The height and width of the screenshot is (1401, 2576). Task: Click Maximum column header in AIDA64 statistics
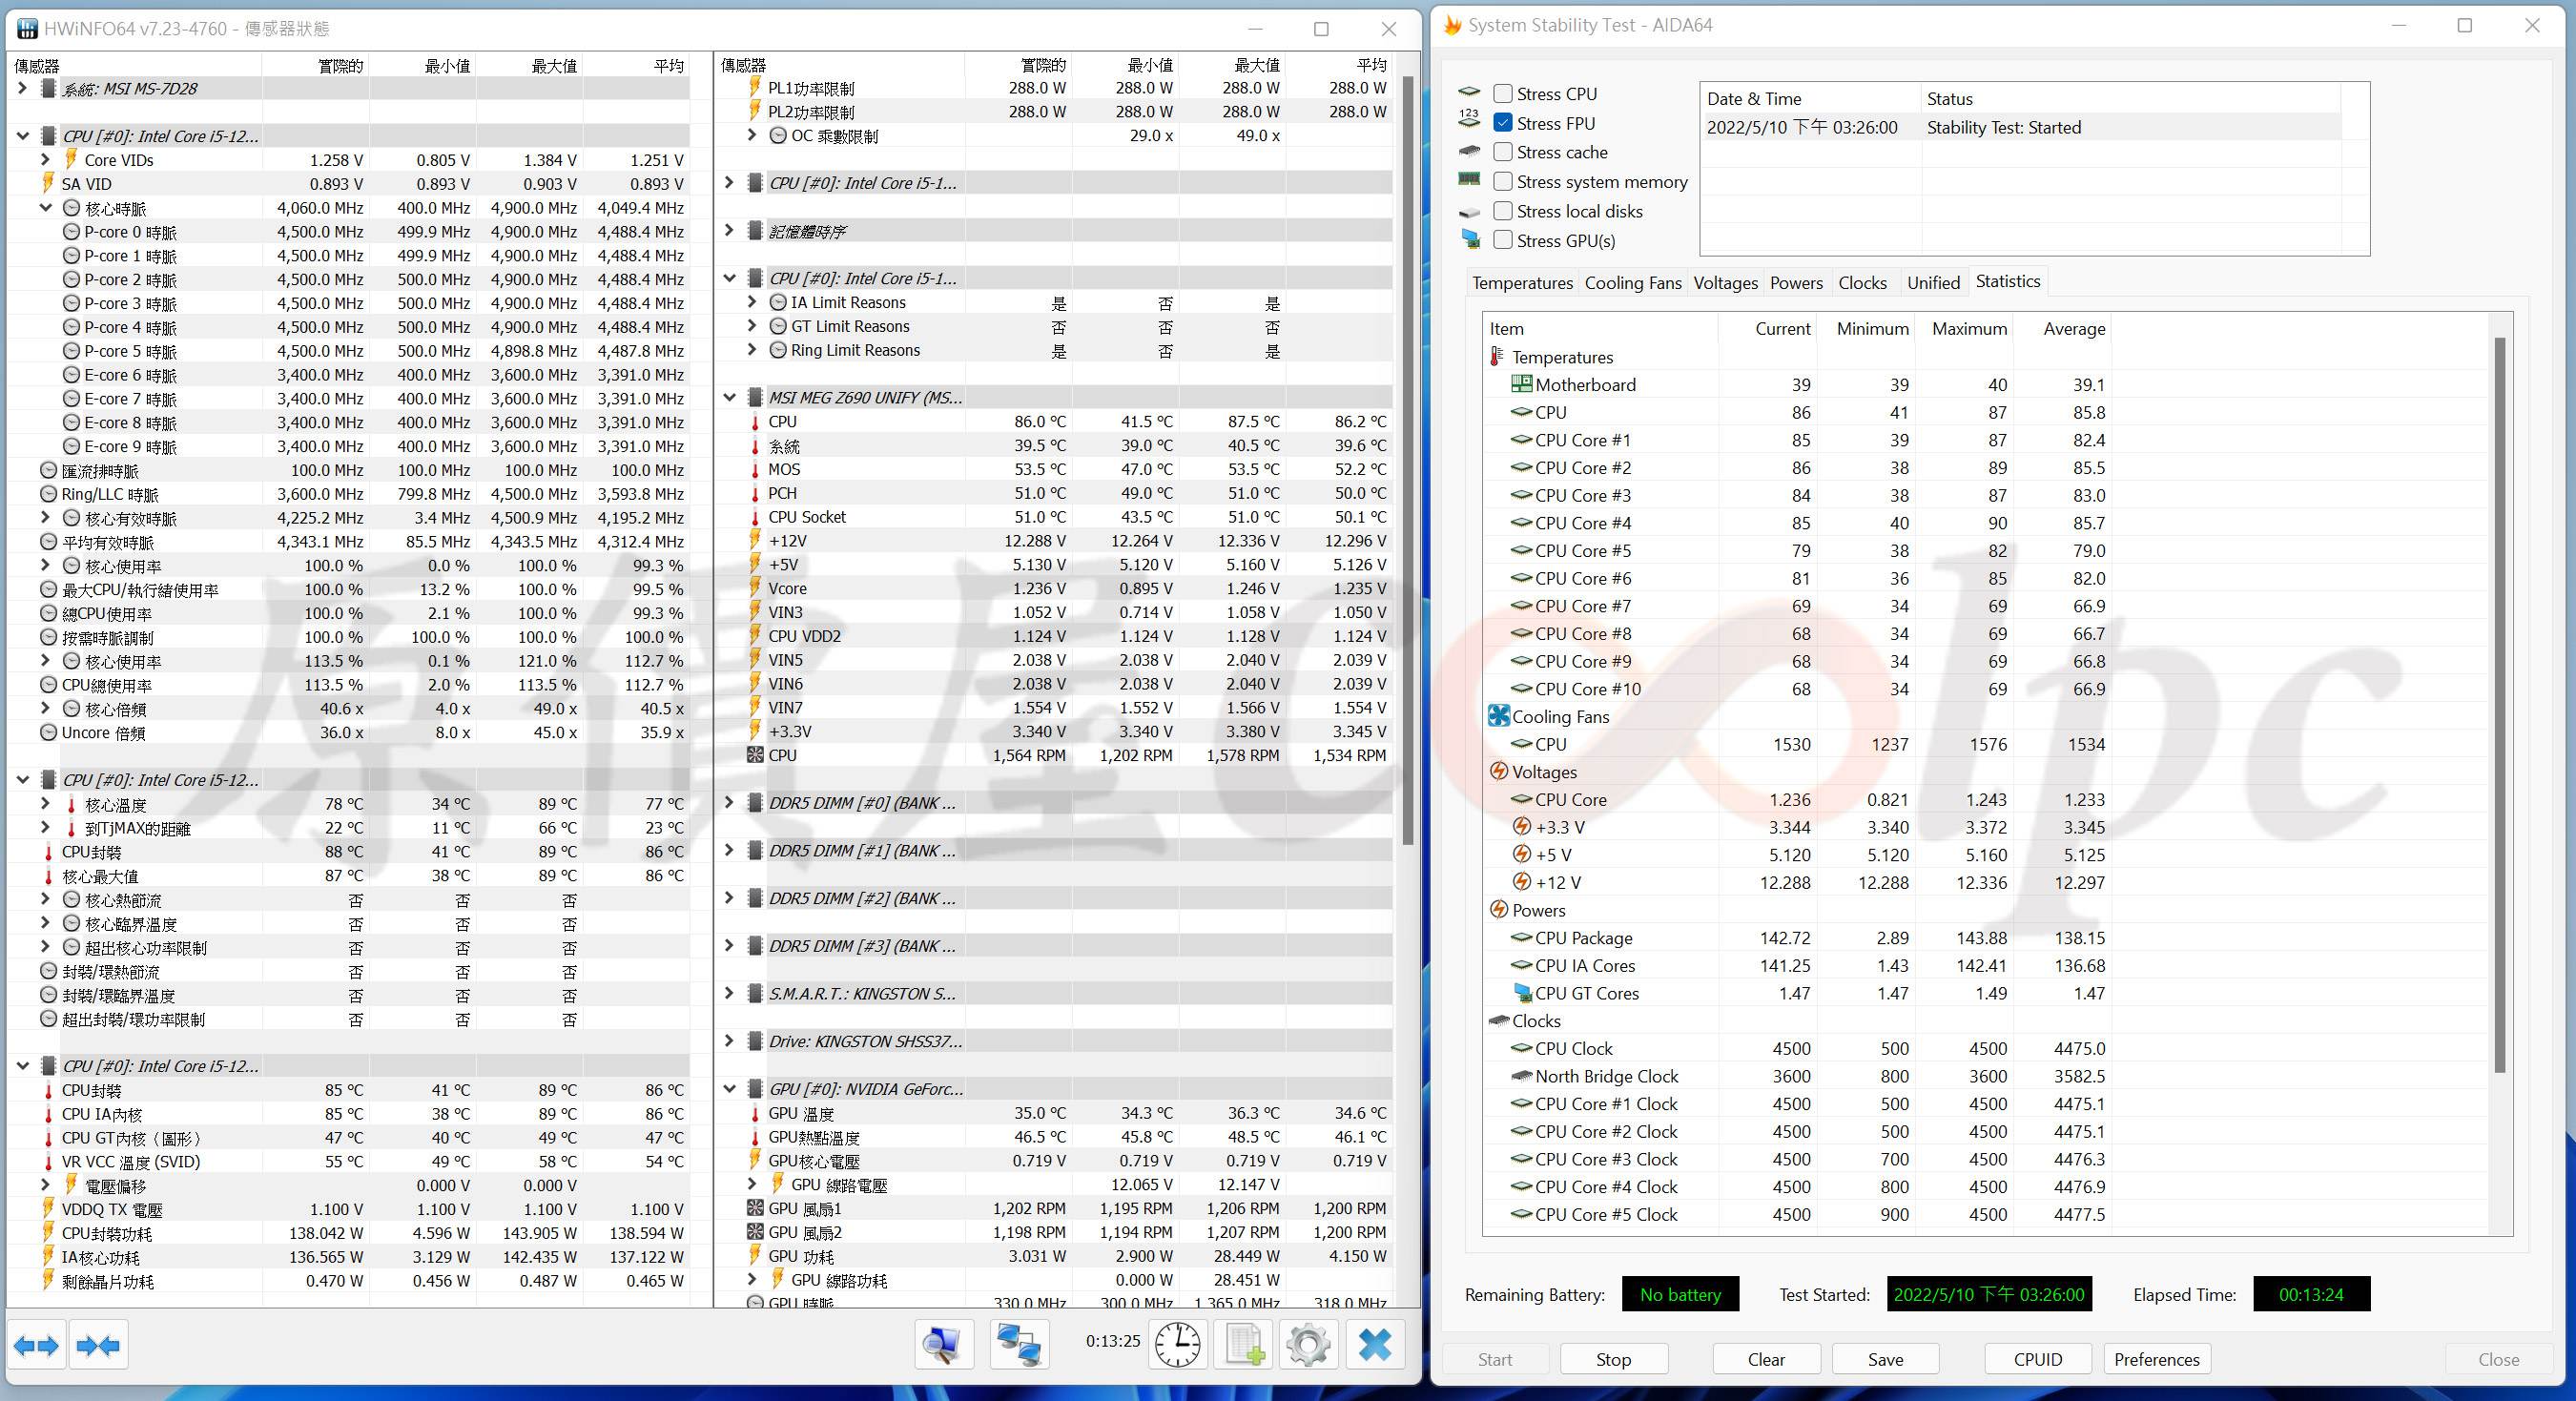pyautogui.click(x=1964, y=329)
